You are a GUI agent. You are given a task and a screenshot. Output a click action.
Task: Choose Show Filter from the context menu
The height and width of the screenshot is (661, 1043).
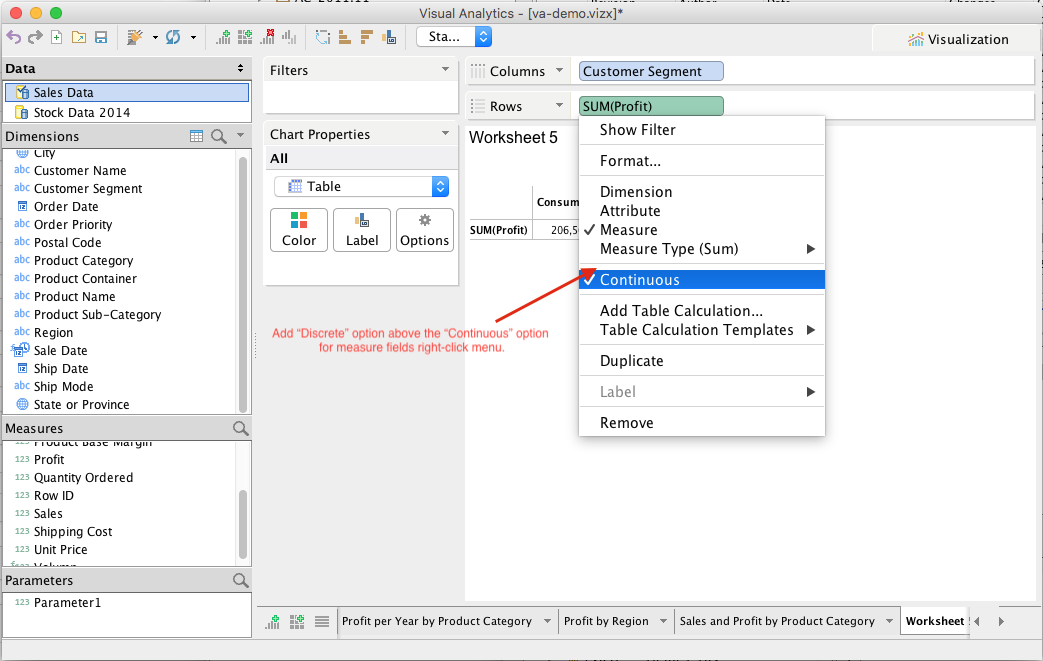702,130
